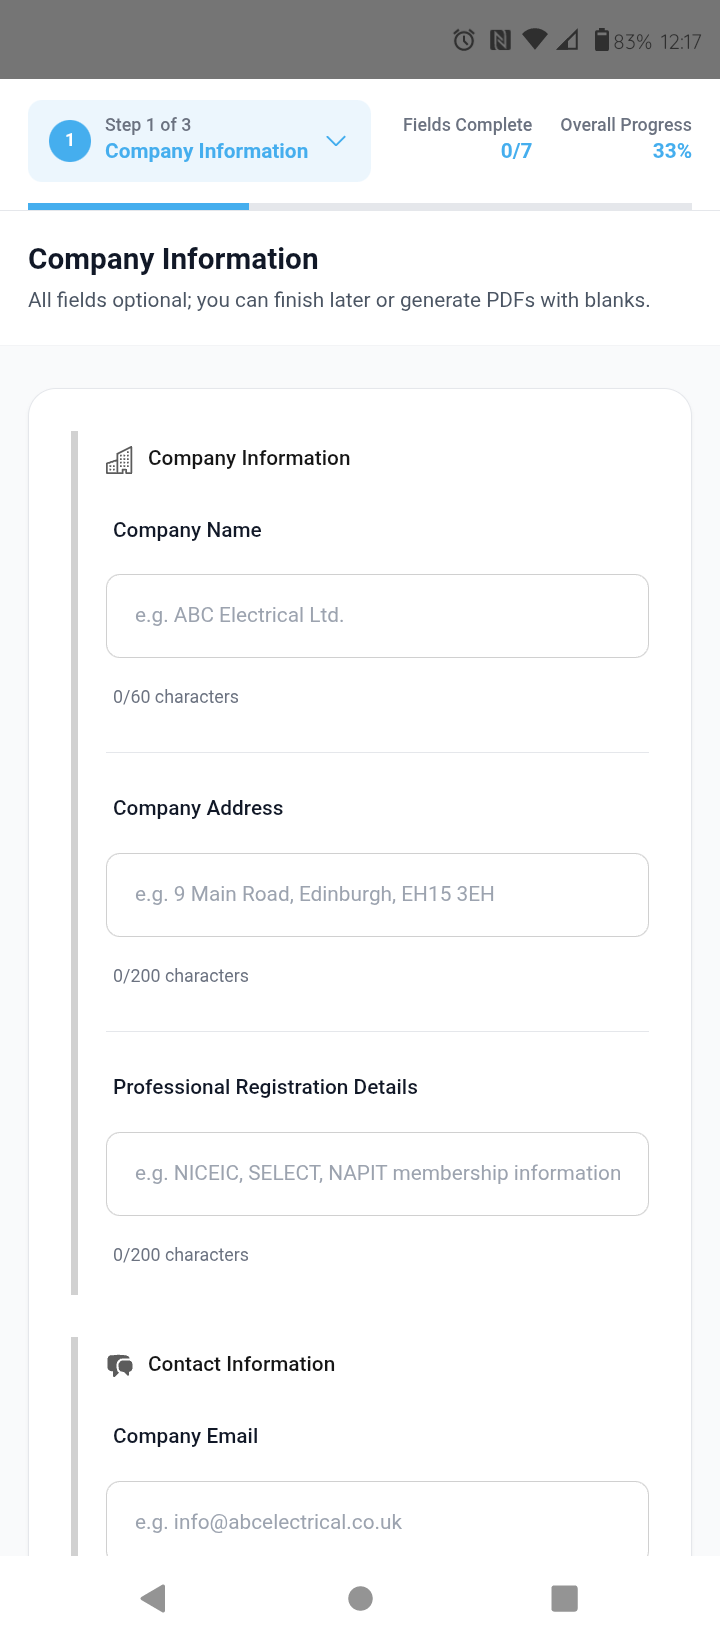Screen dimensions: 720x1640
Task: Click the Company Information building icon
Action: pos(120,459)
